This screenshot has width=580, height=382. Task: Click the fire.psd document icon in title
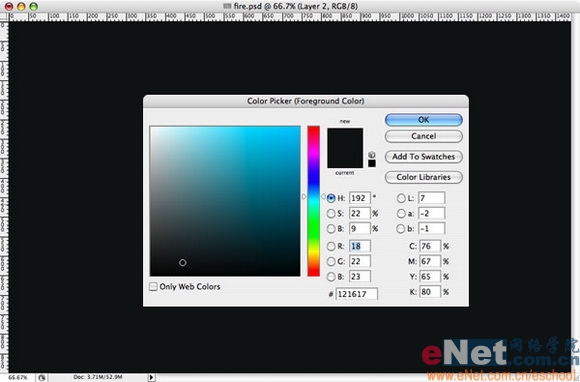coord(227,6)
